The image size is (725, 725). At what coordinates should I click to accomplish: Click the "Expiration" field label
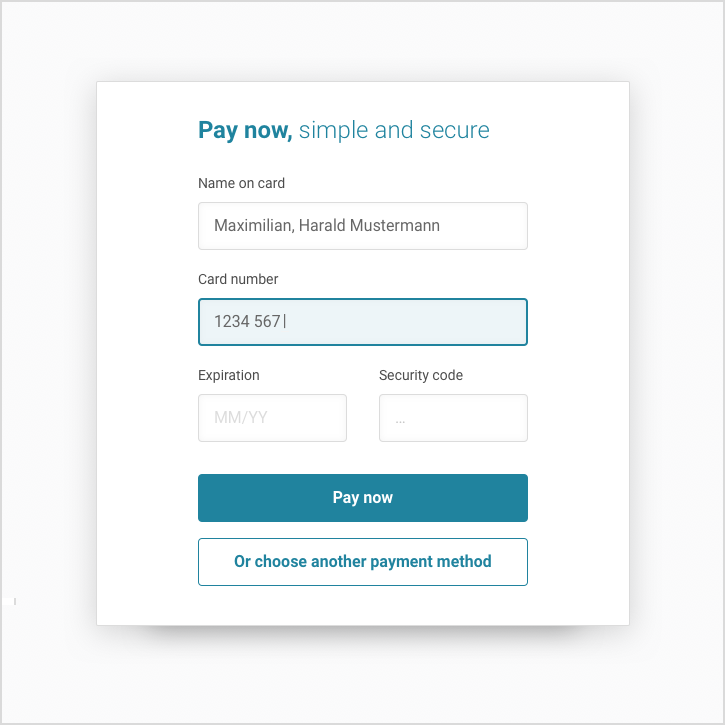[x=229, y=376]
